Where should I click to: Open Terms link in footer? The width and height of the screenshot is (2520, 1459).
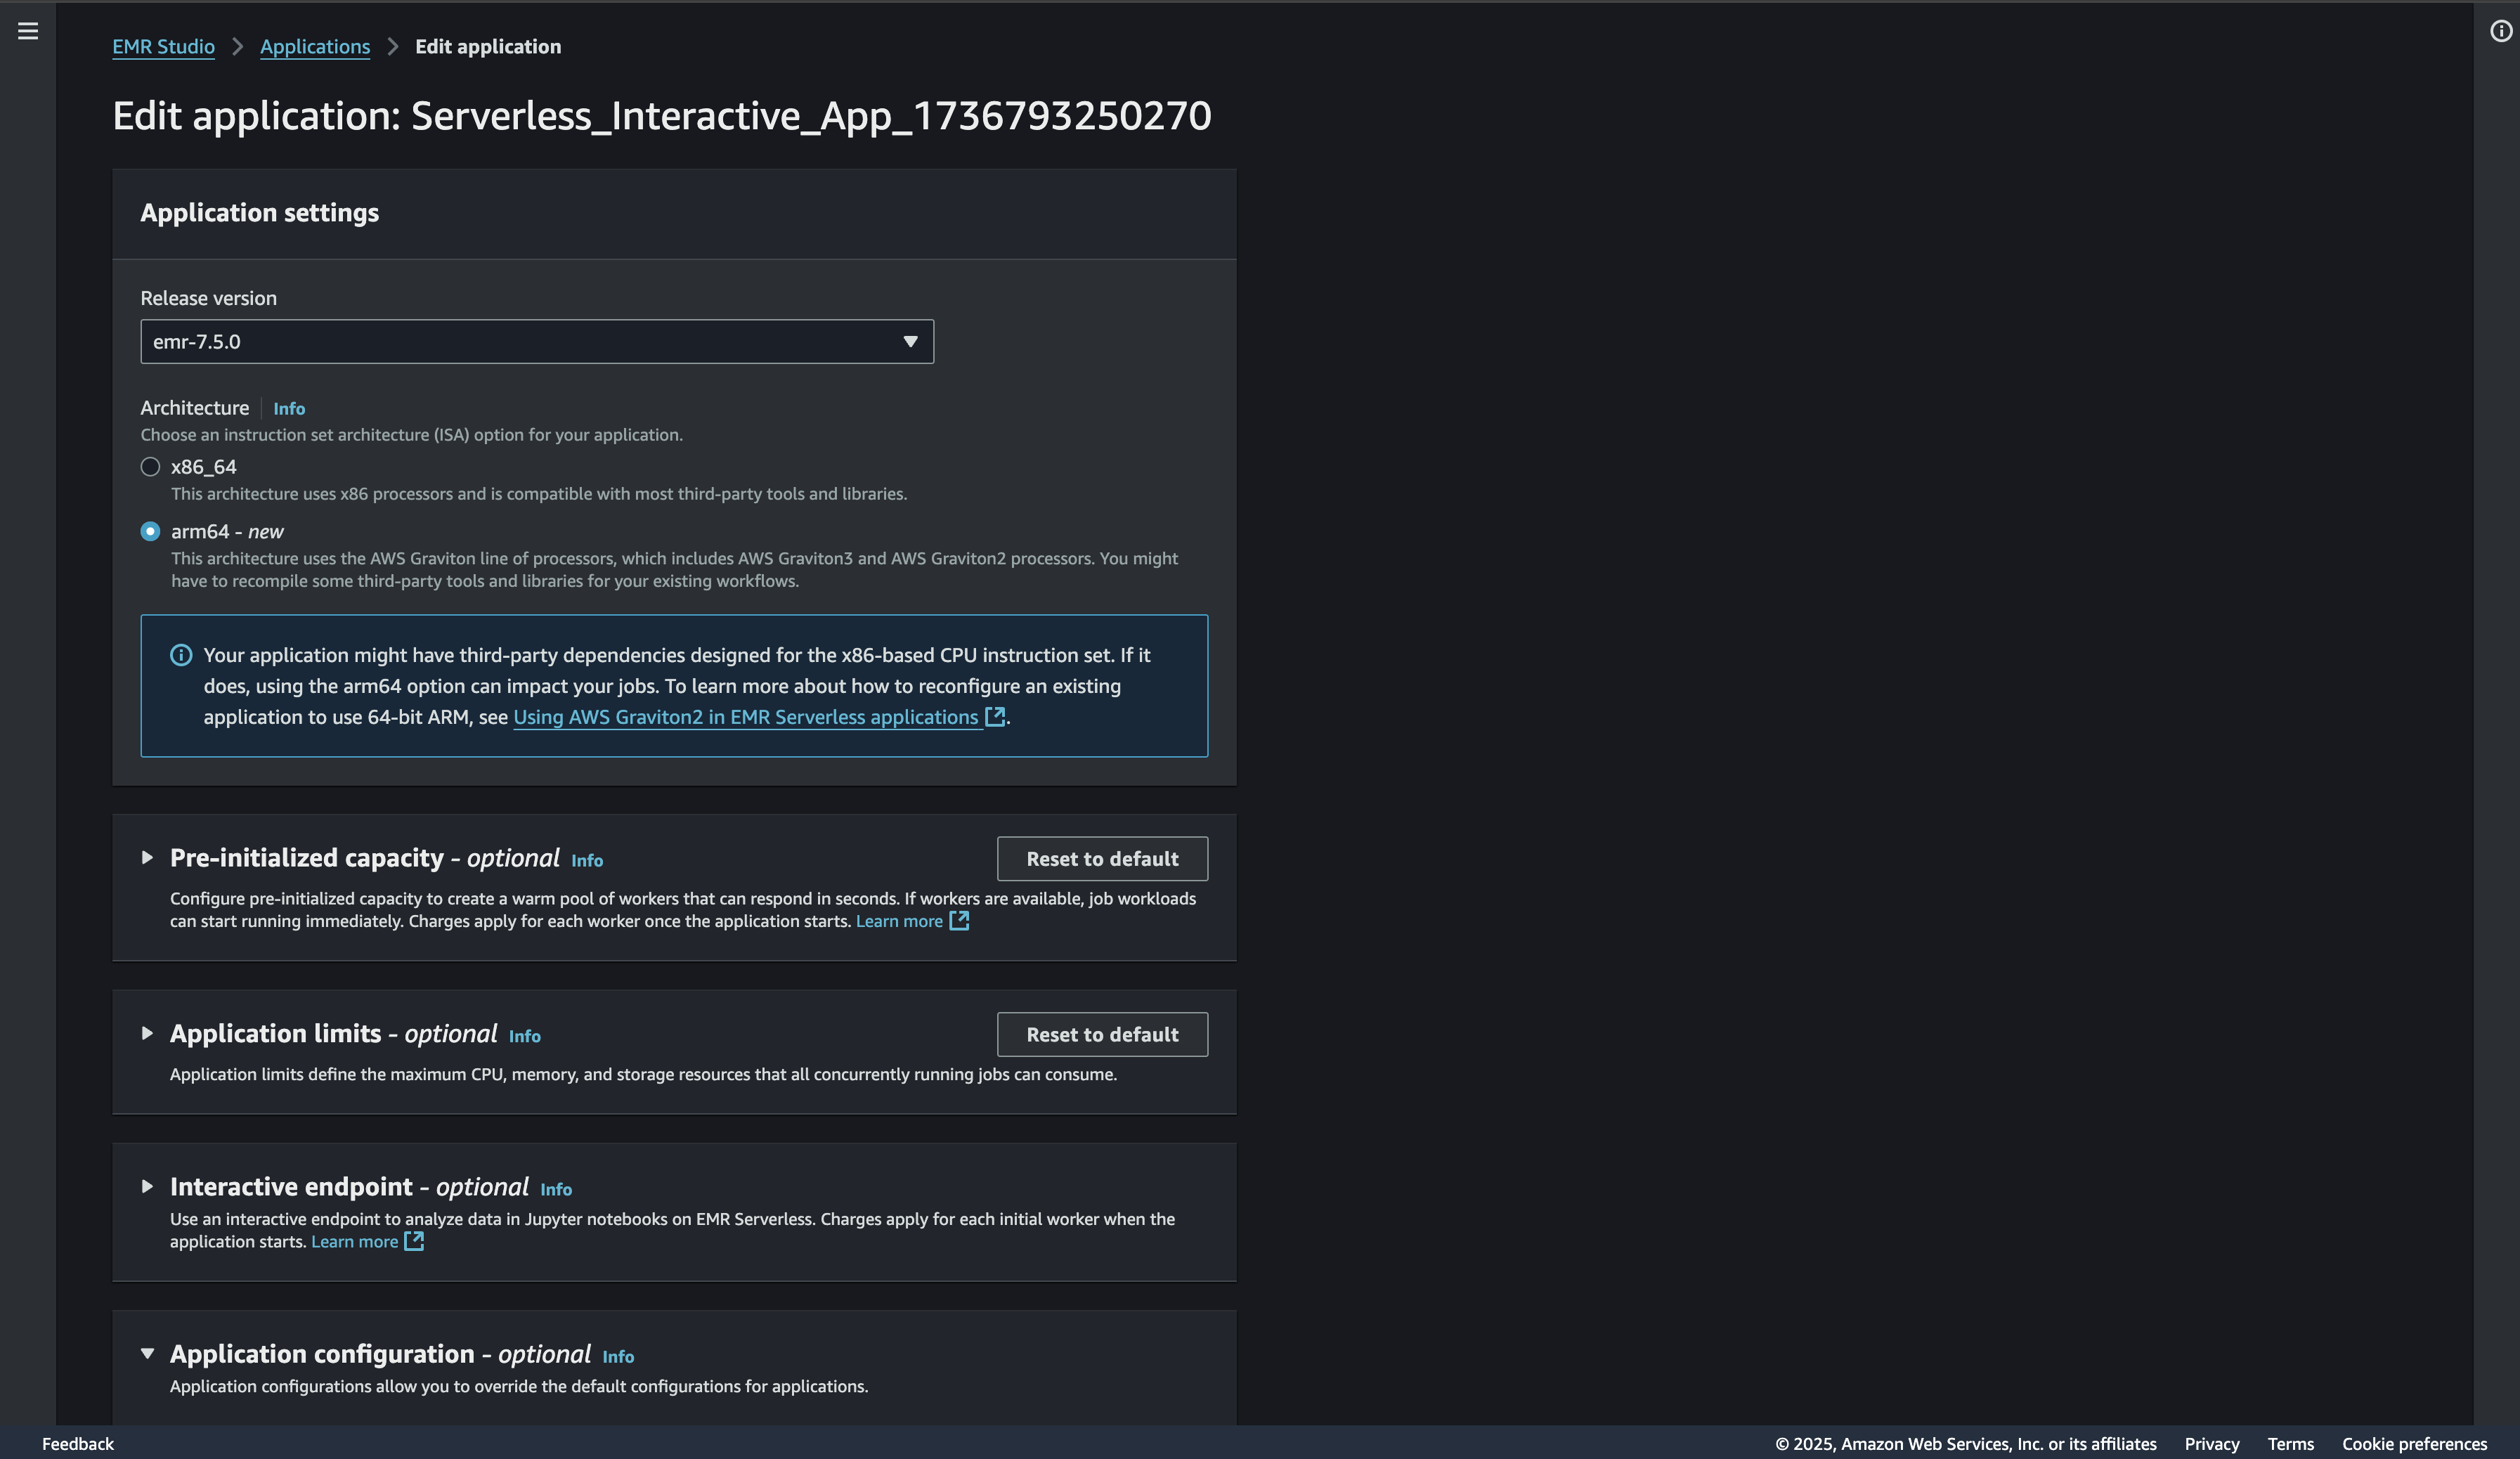click(2290, 1444)
